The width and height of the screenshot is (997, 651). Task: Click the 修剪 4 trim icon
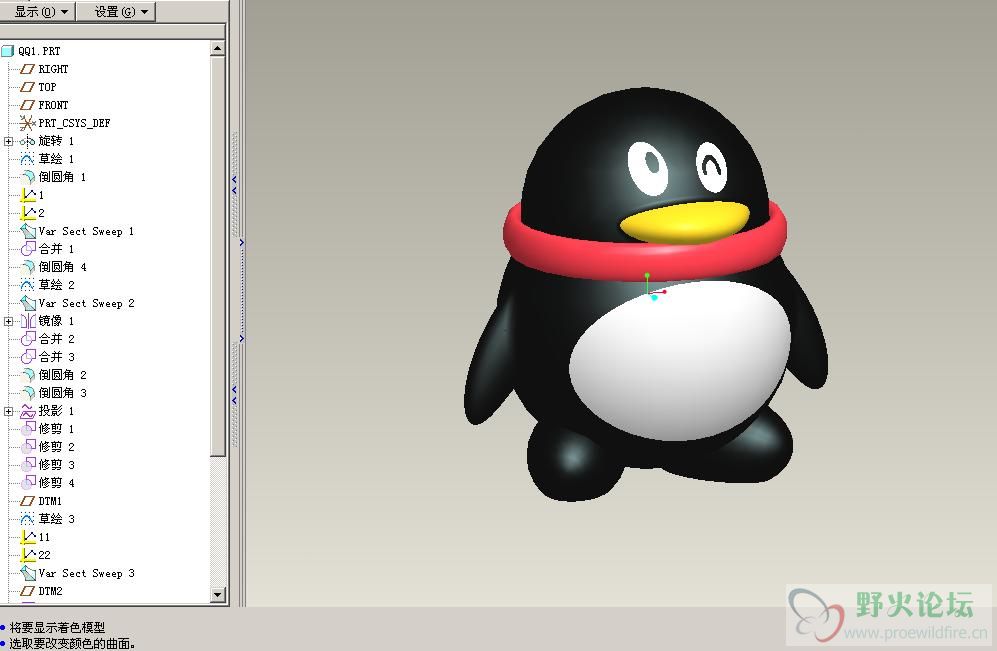click(27, 483)
